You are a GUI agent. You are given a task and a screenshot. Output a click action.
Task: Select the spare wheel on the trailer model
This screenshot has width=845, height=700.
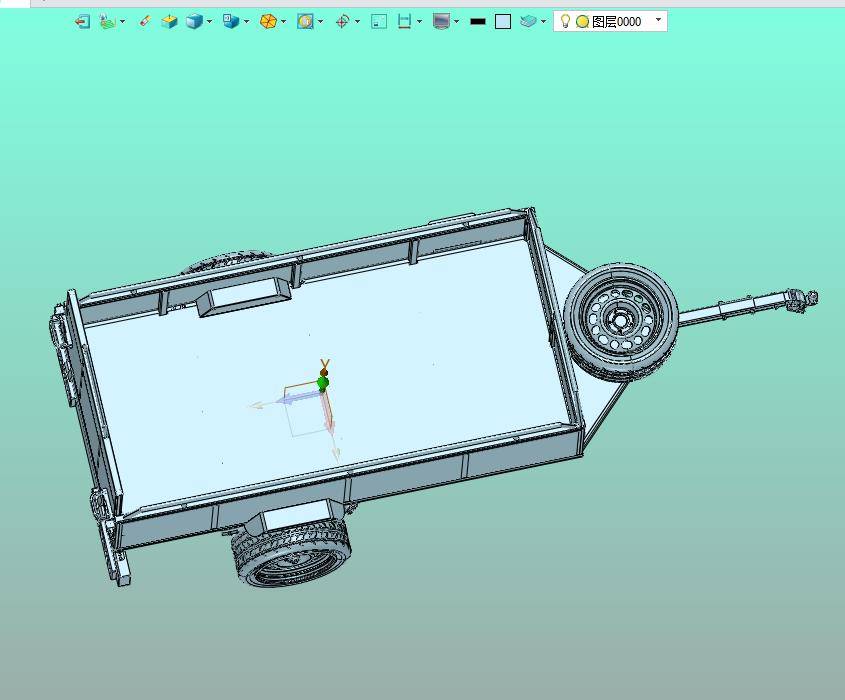click(x=620, y=320)
